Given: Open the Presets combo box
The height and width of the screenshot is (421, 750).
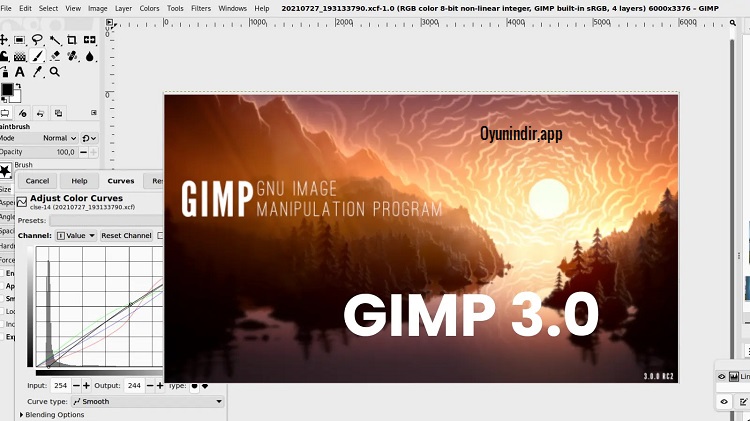Looking at the screenshot, I should [x=106, y=220].
